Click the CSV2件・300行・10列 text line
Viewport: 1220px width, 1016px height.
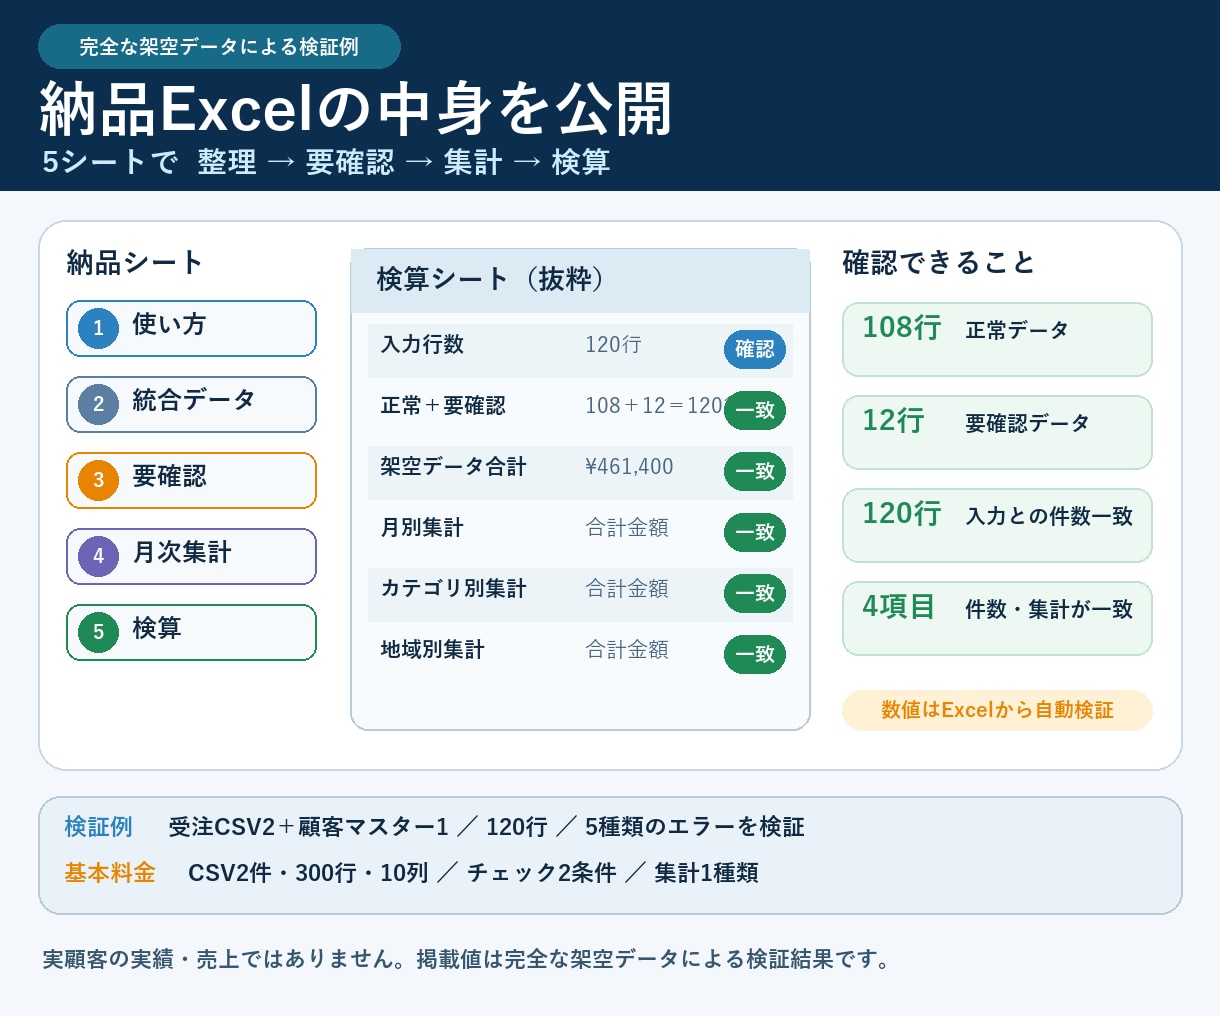click(x=473, y=873)
